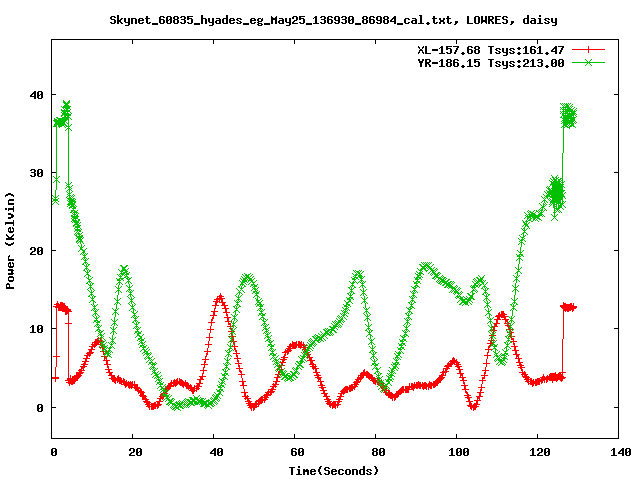The width and height of the screenshot is (640, 480).
Task: Click the green curve peak near 92 seconds
Action: coord(426,266)
